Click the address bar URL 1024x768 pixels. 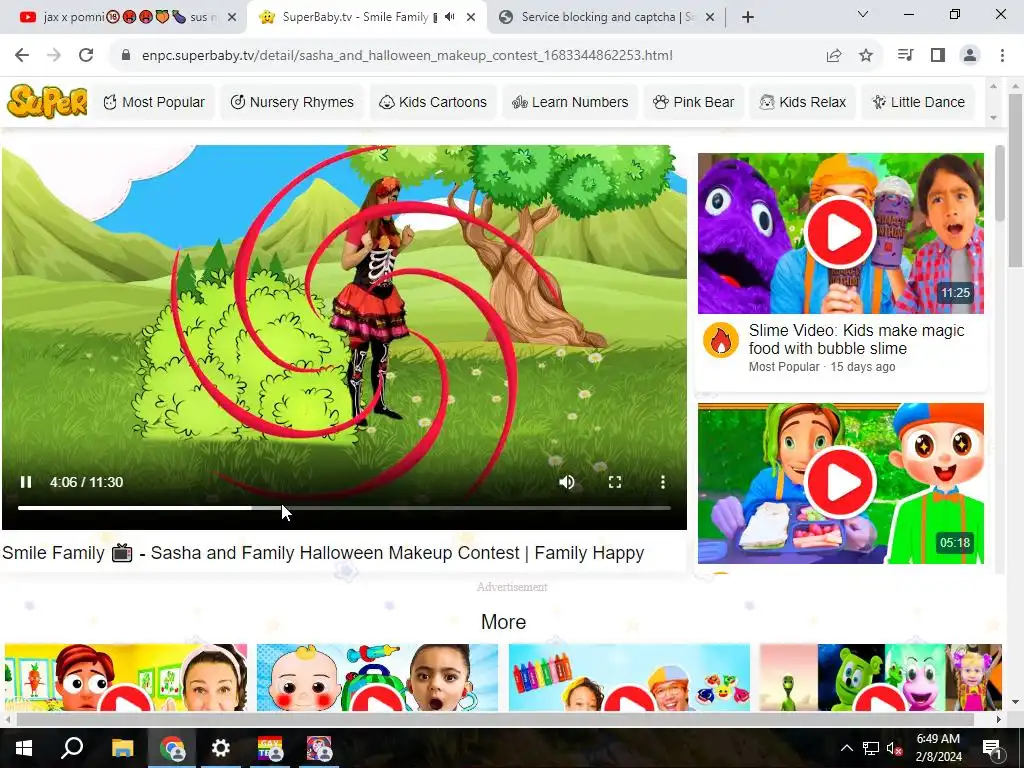(x=407, y=56)
